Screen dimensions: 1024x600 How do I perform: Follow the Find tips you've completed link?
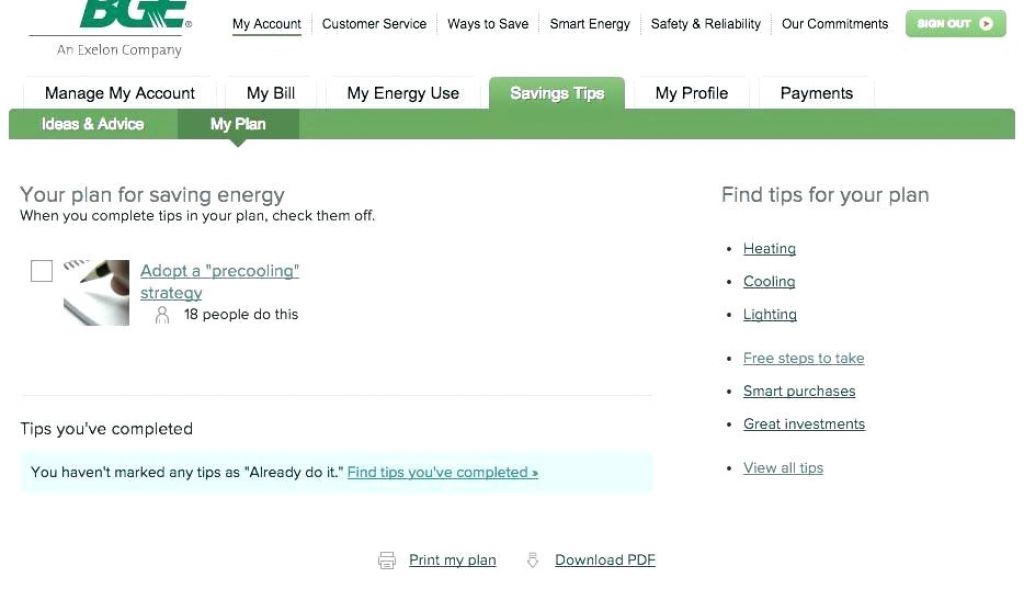click(x=442, y=472)
